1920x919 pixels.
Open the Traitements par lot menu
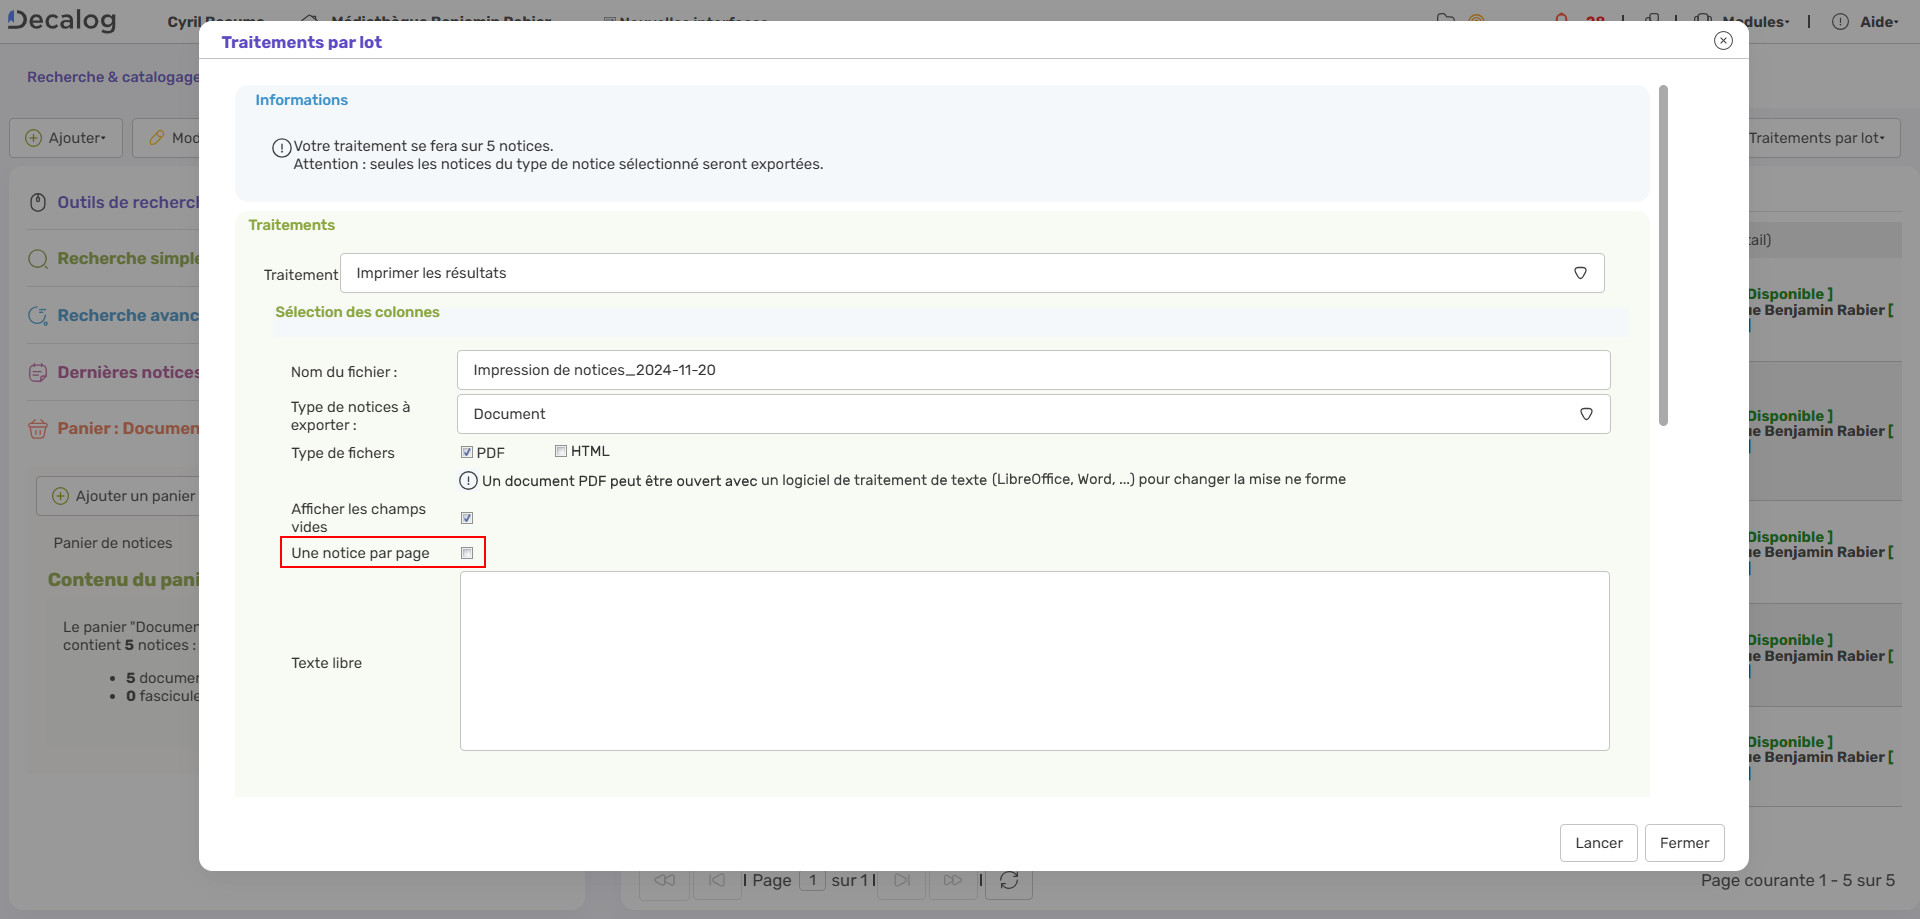point(1816,137)
